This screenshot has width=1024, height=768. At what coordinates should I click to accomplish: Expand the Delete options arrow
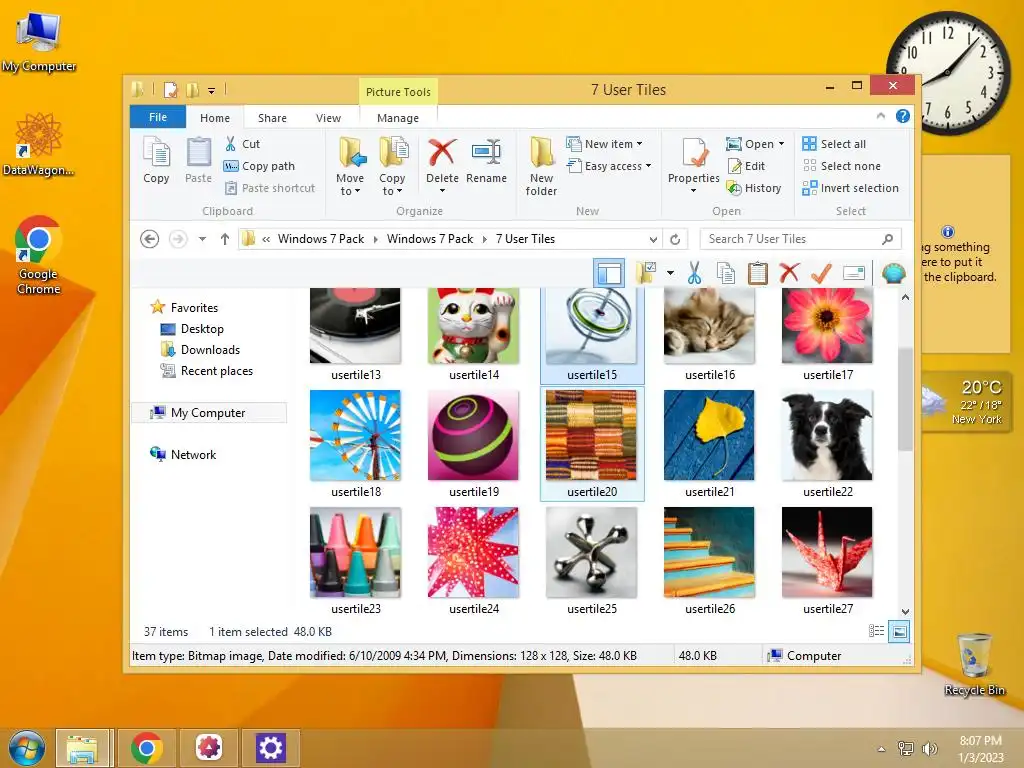[x=442, y=191]
